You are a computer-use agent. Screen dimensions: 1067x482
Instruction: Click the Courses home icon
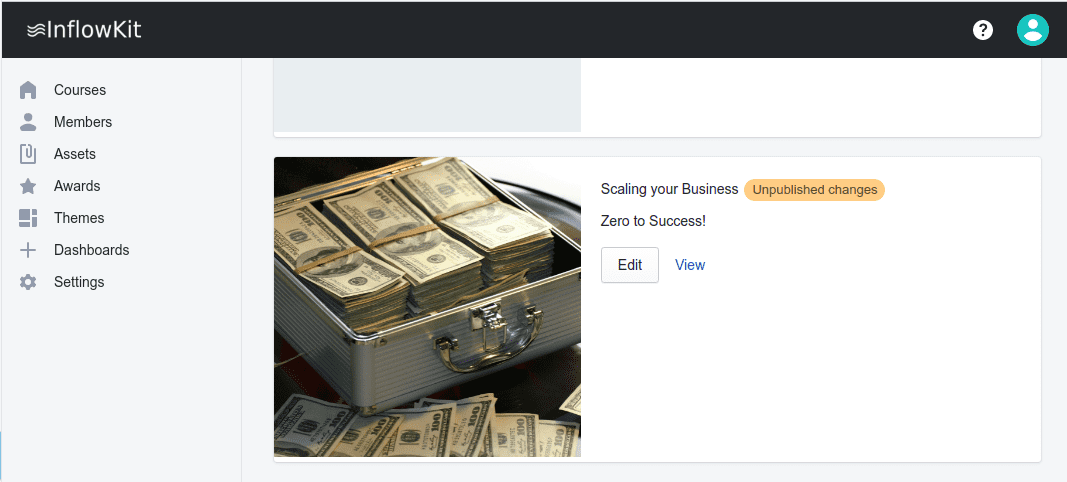pyautogui.click(x=28, y=90)
